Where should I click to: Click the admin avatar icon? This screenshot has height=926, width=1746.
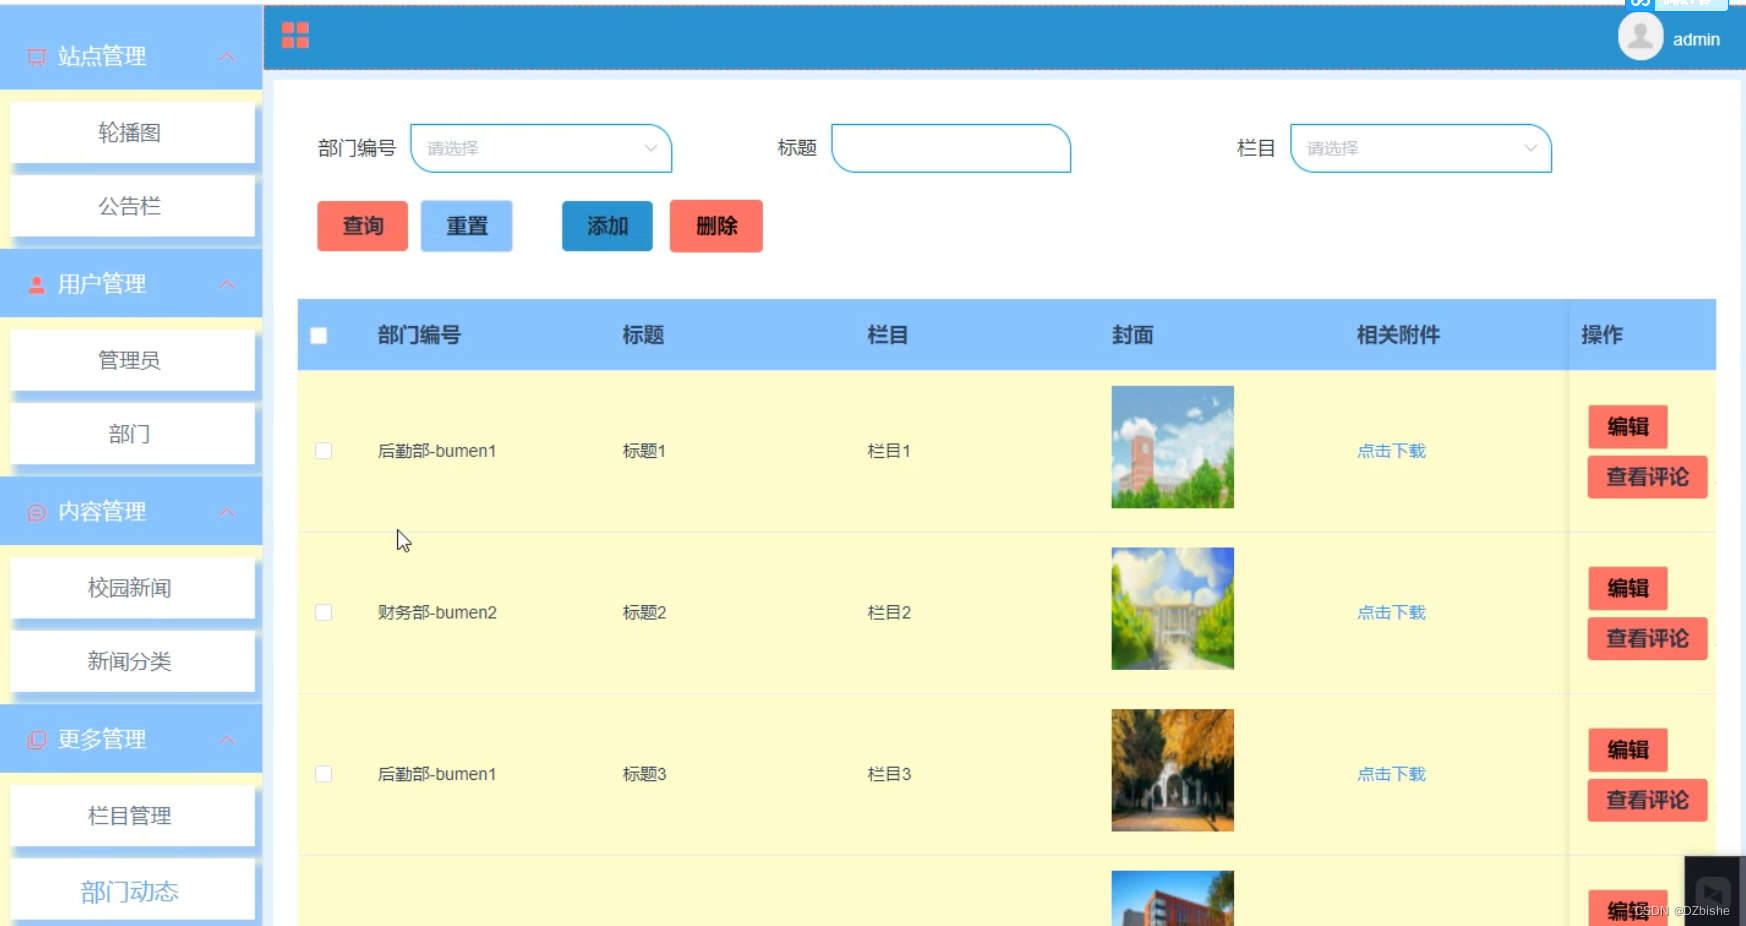(x=1640, y=37)
